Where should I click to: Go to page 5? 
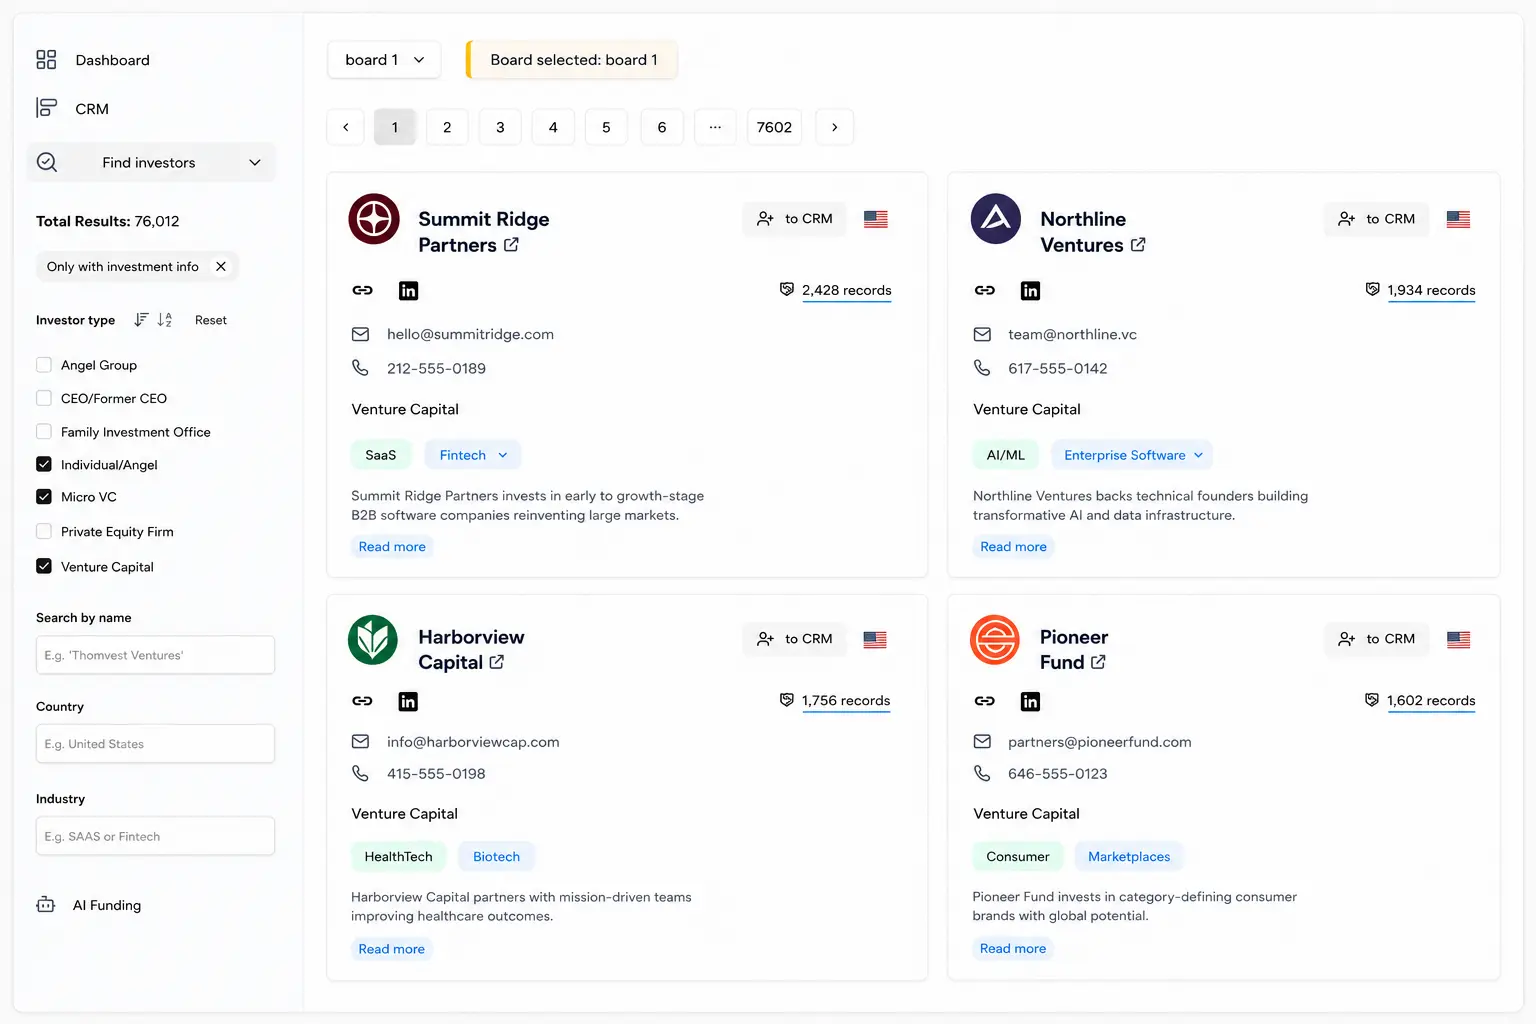[606, 127]
